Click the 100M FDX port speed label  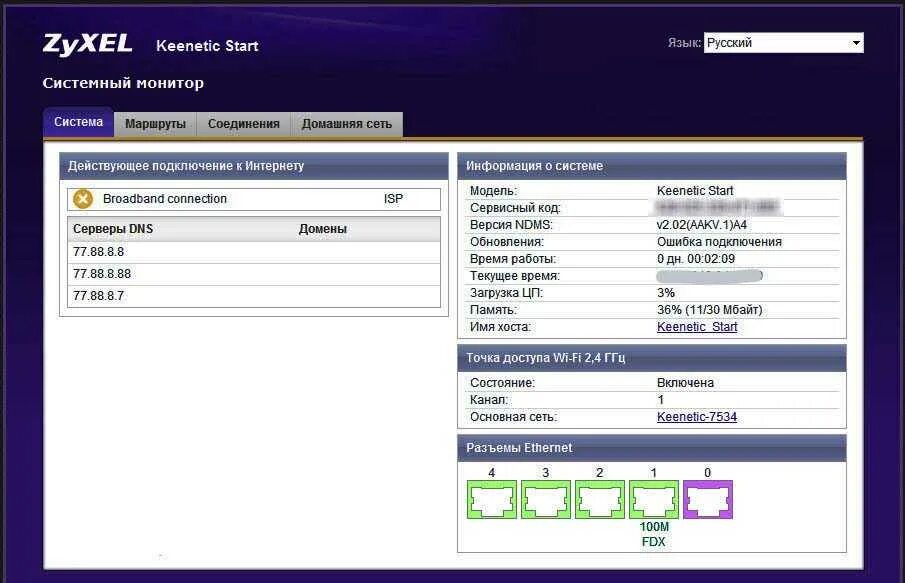point(654,534)
